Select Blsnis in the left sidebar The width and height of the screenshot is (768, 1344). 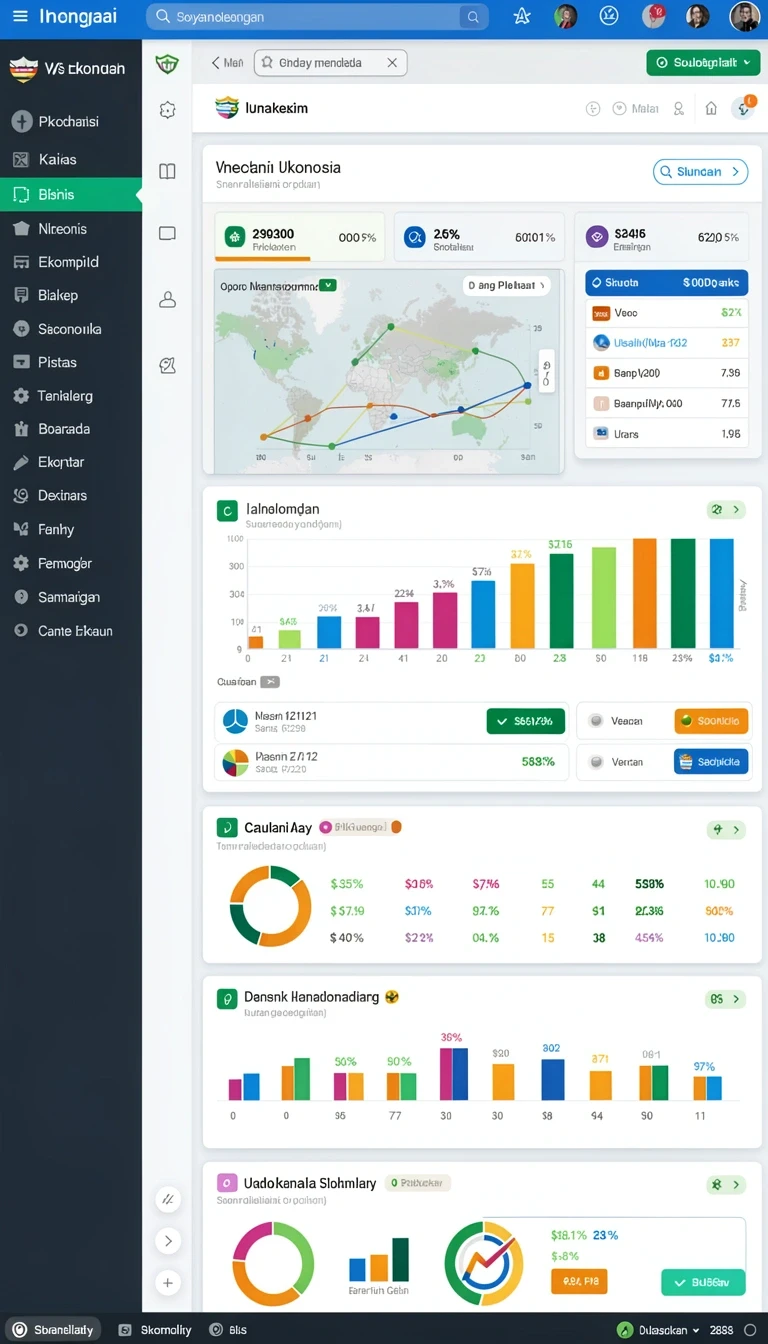pyautogui.click(x=71, y=194)
